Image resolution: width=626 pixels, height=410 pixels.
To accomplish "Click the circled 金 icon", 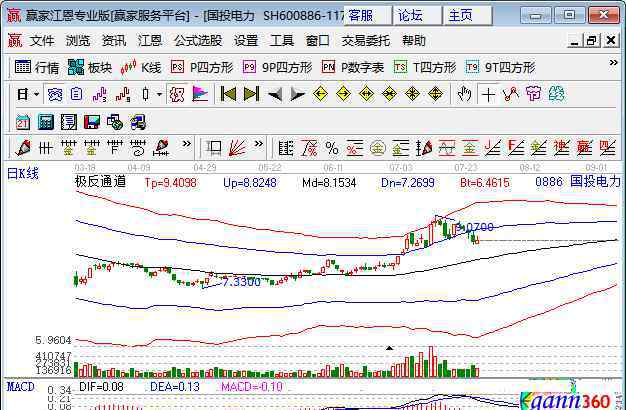I will tap(377, 149).
